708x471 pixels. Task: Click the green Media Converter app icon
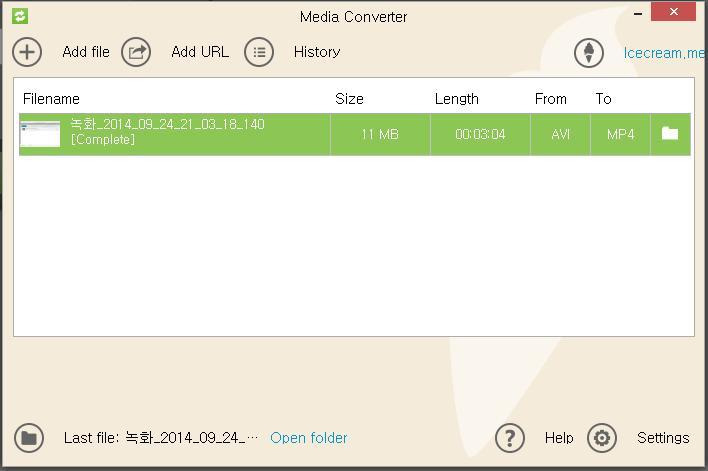[20, 16]
